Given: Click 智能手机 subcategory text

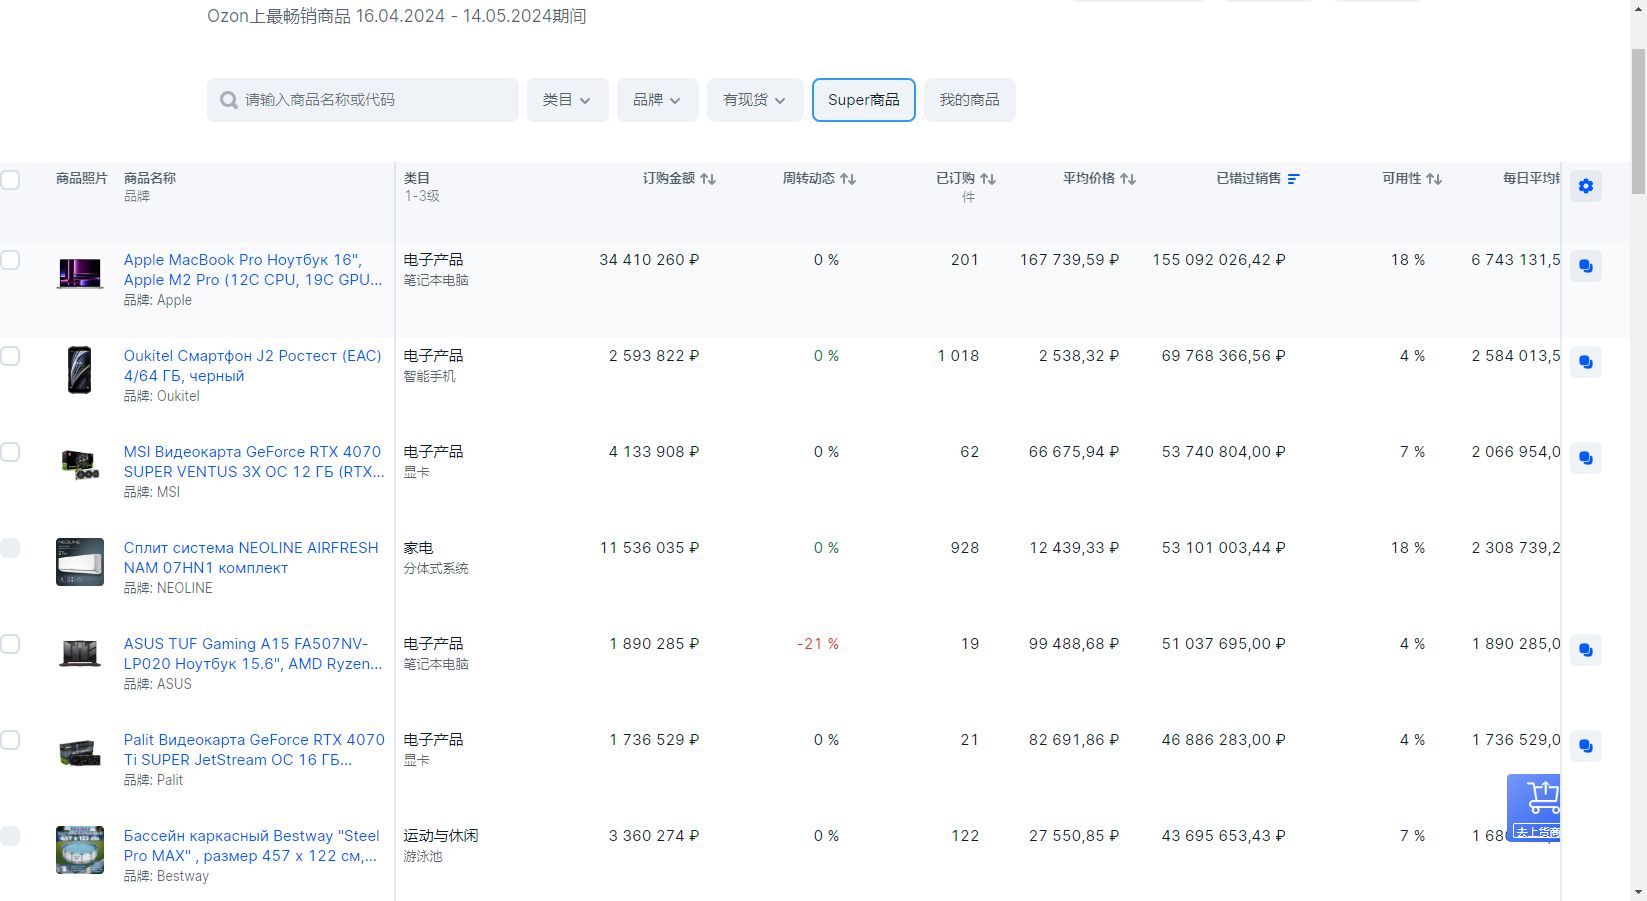Looking at the screenshot, I should pyautogui.click(x=429, y=376).
